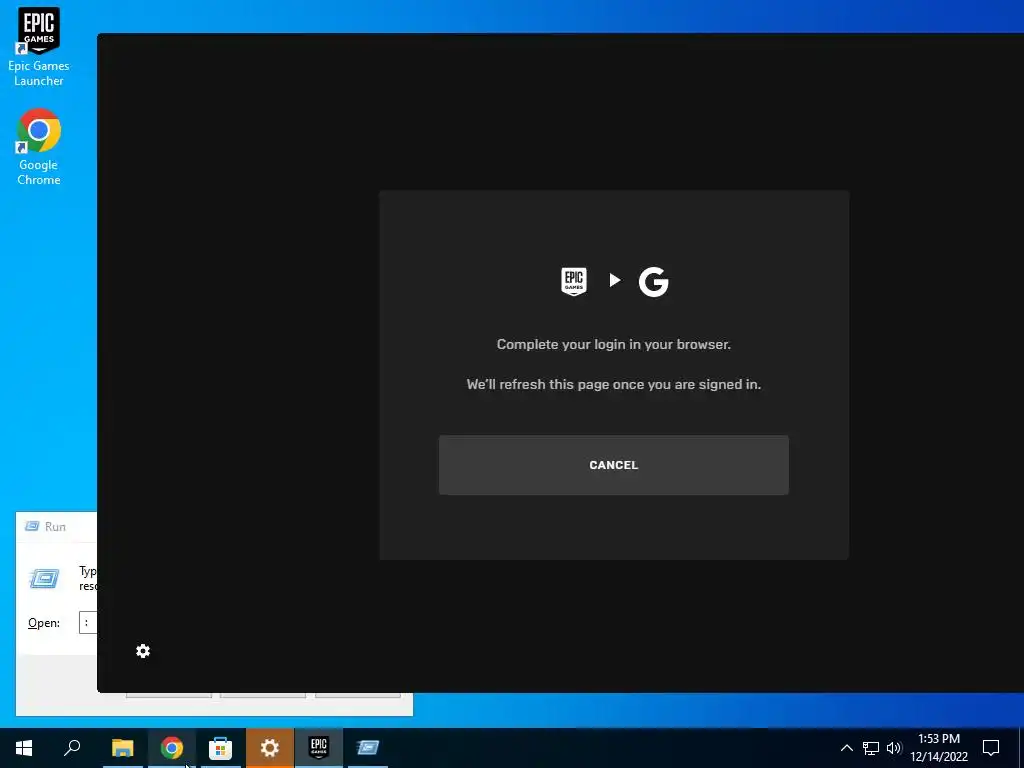Click the CANCEL button in login dialog
The image size is (1024, 768).
coord(613,465)
